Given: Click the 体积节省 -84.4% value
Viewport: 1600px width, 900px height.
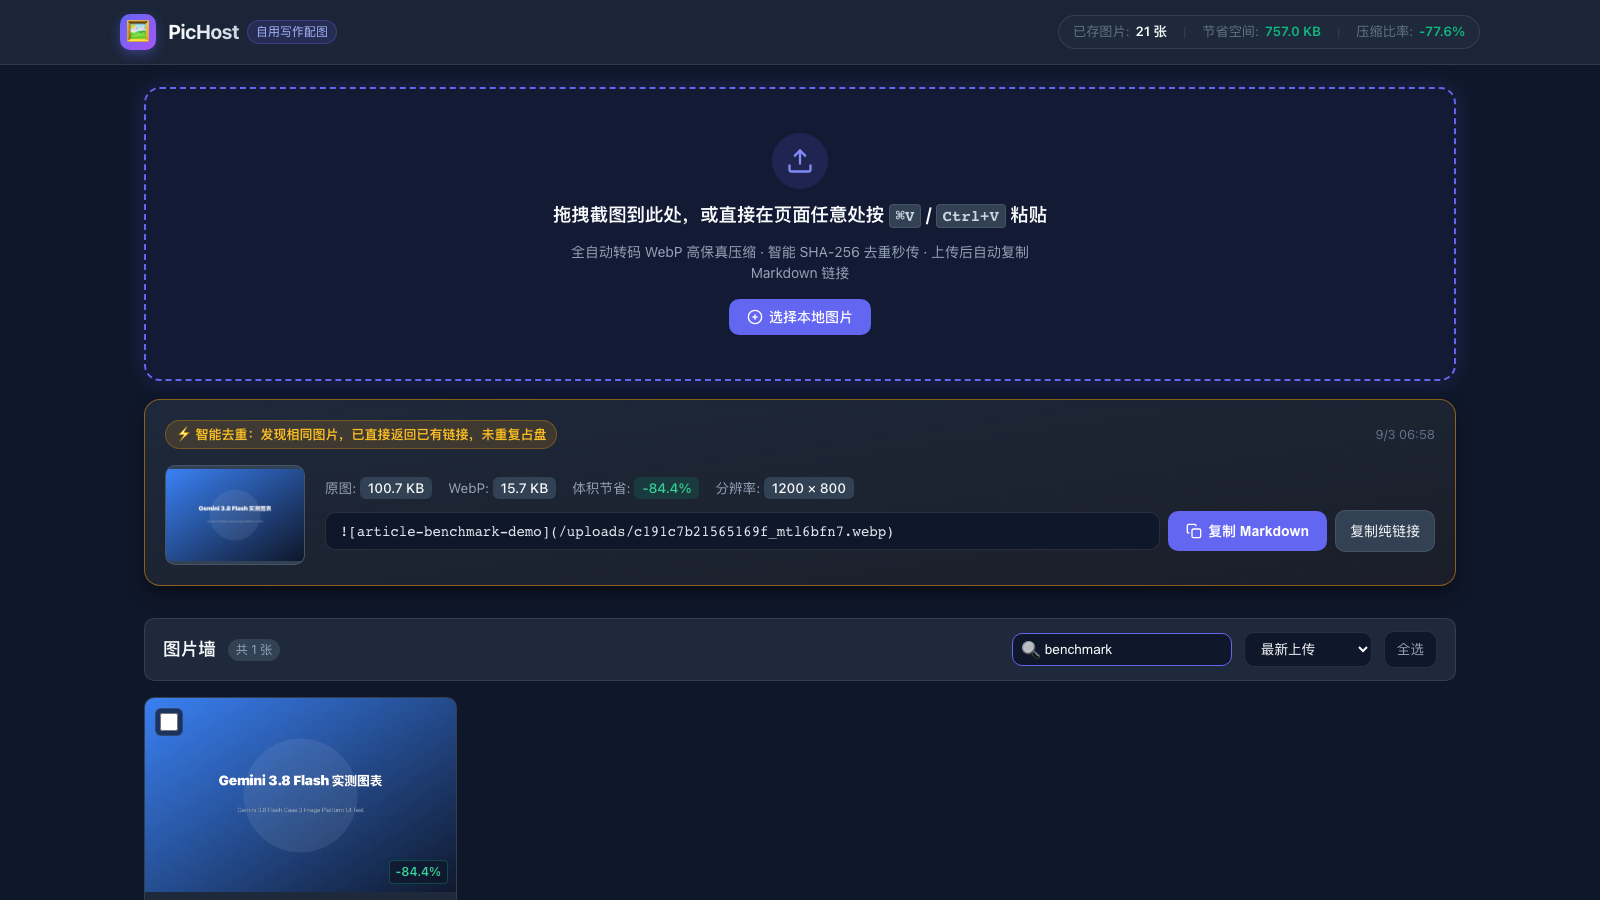Looking at the screenshot, I should 667,488.
